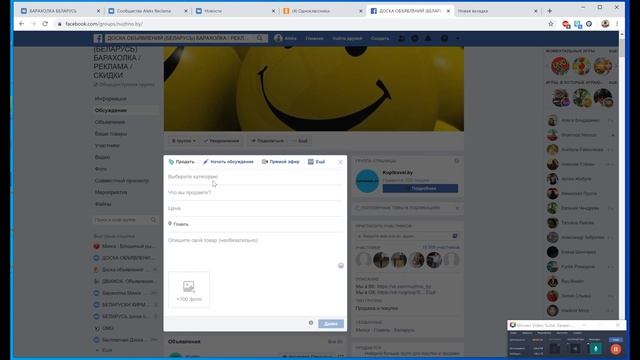The image size is (640, 360).
Task: Open Мероприятия in group sidebar
Action: tap(111, 192)
